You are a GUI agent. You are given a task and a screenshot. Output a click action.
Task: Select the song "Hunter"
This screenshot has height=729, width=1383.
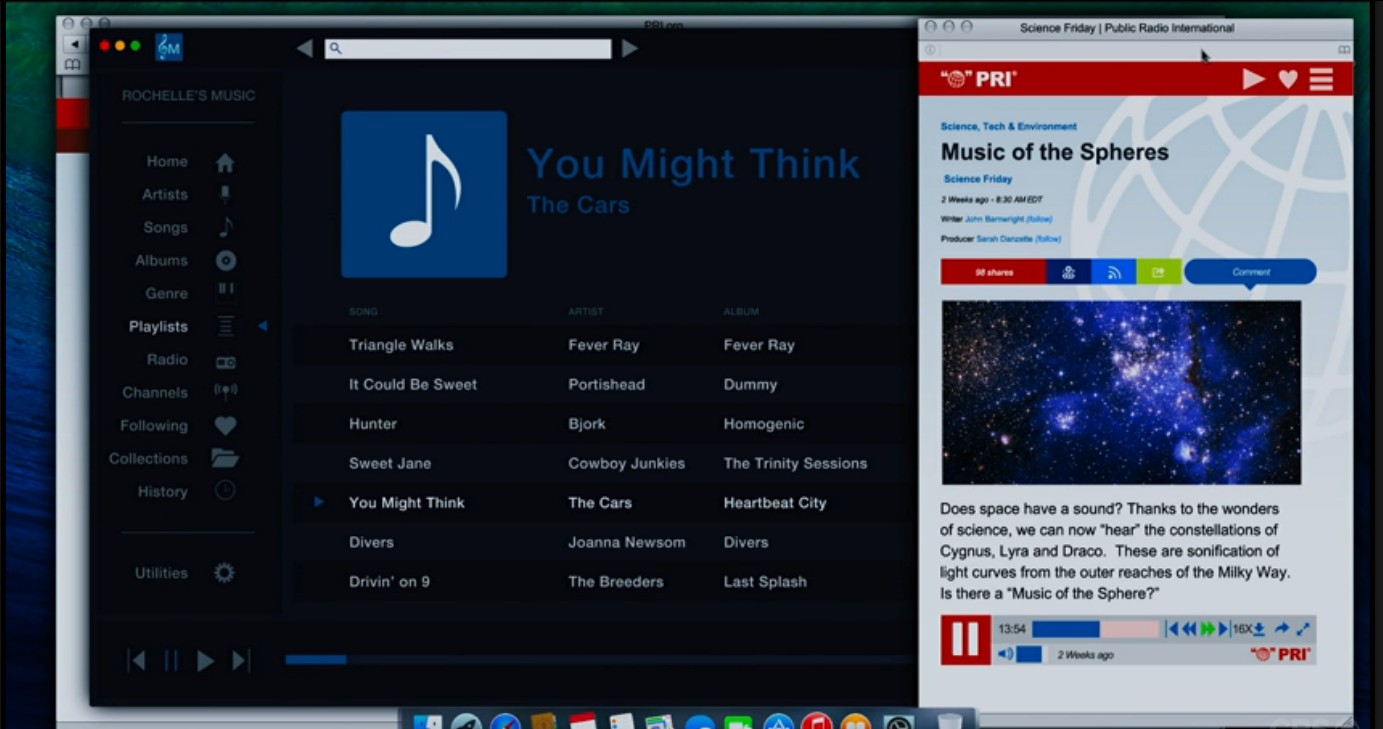[x=373, y=424]
